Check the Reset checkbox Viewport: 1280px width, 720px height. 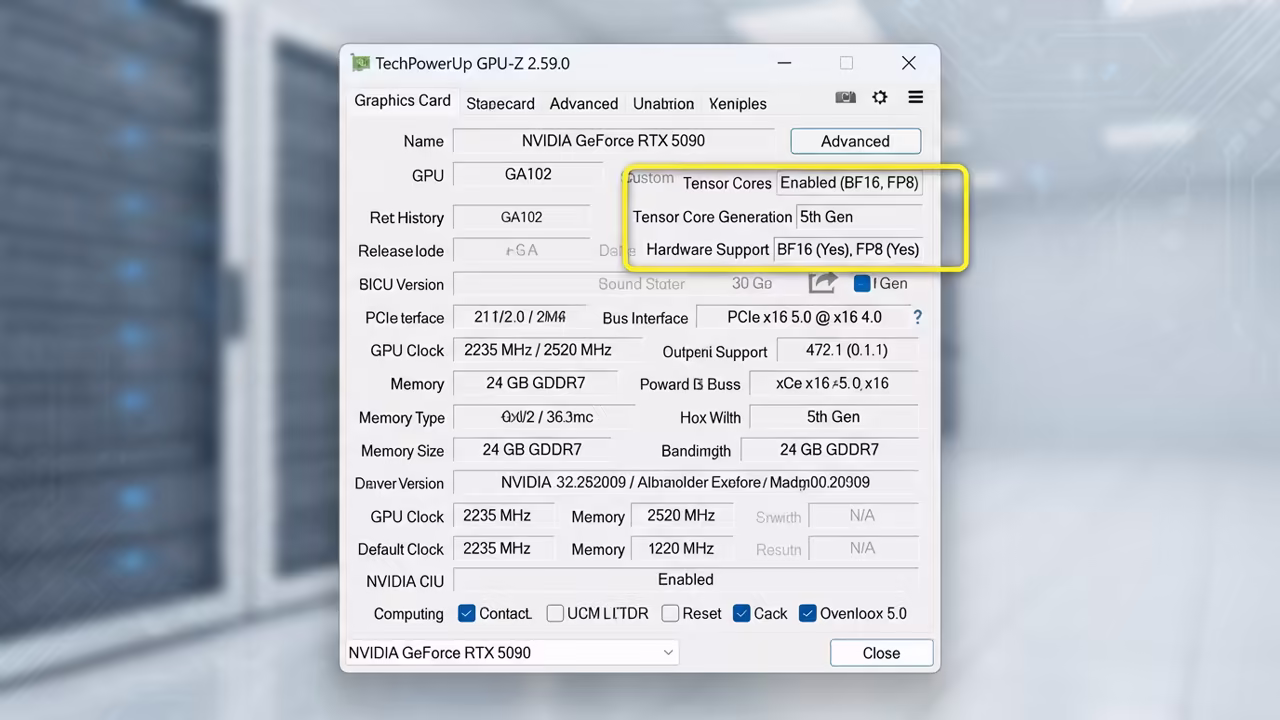coord(670,613)
